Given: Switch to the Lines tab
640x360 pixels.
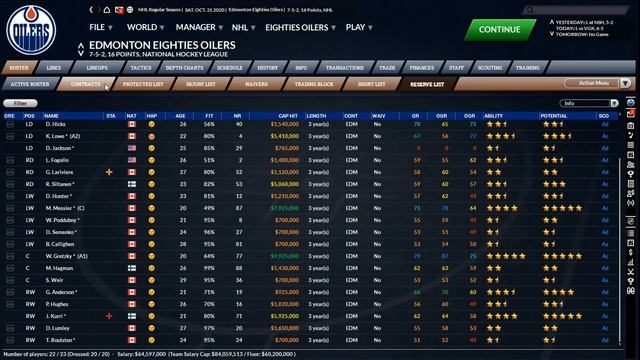Looking at the screenshot, I should [x=53, y=68].
